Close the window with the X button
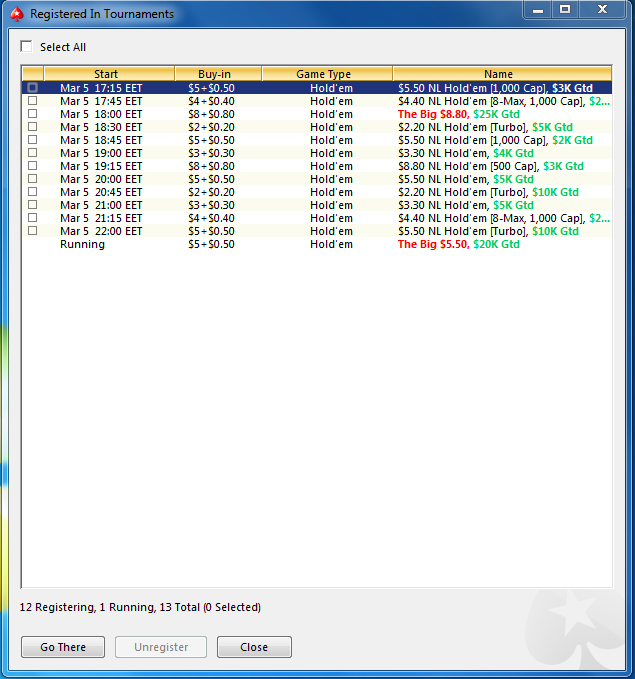Viewport: 635px width, 679px height. point(602,10)
